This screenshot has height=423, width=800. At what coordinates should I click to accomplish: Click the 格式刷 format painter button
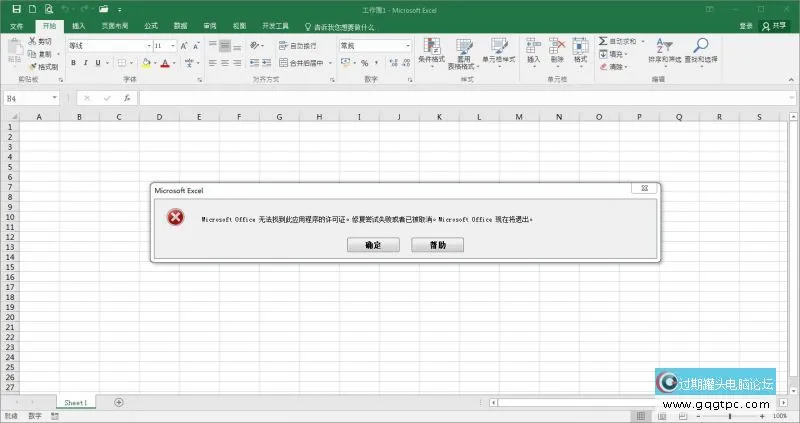[43, 67]
